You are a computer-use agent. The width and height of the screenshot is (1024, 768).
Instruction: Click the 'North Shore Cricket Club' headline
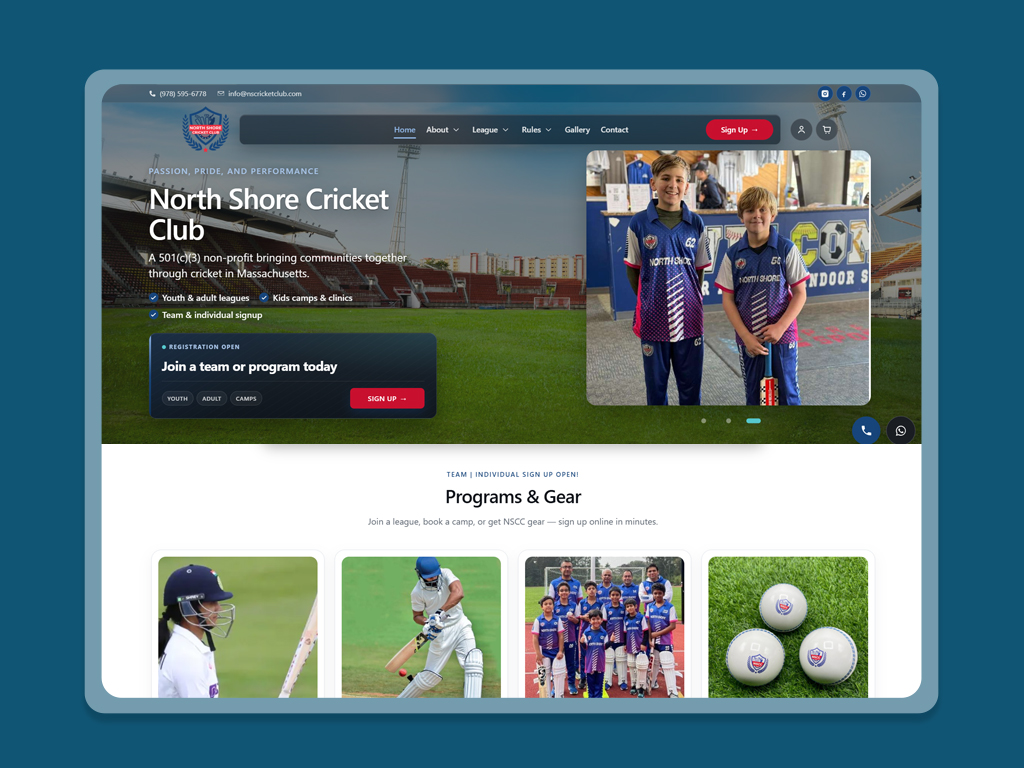(269, 214)
